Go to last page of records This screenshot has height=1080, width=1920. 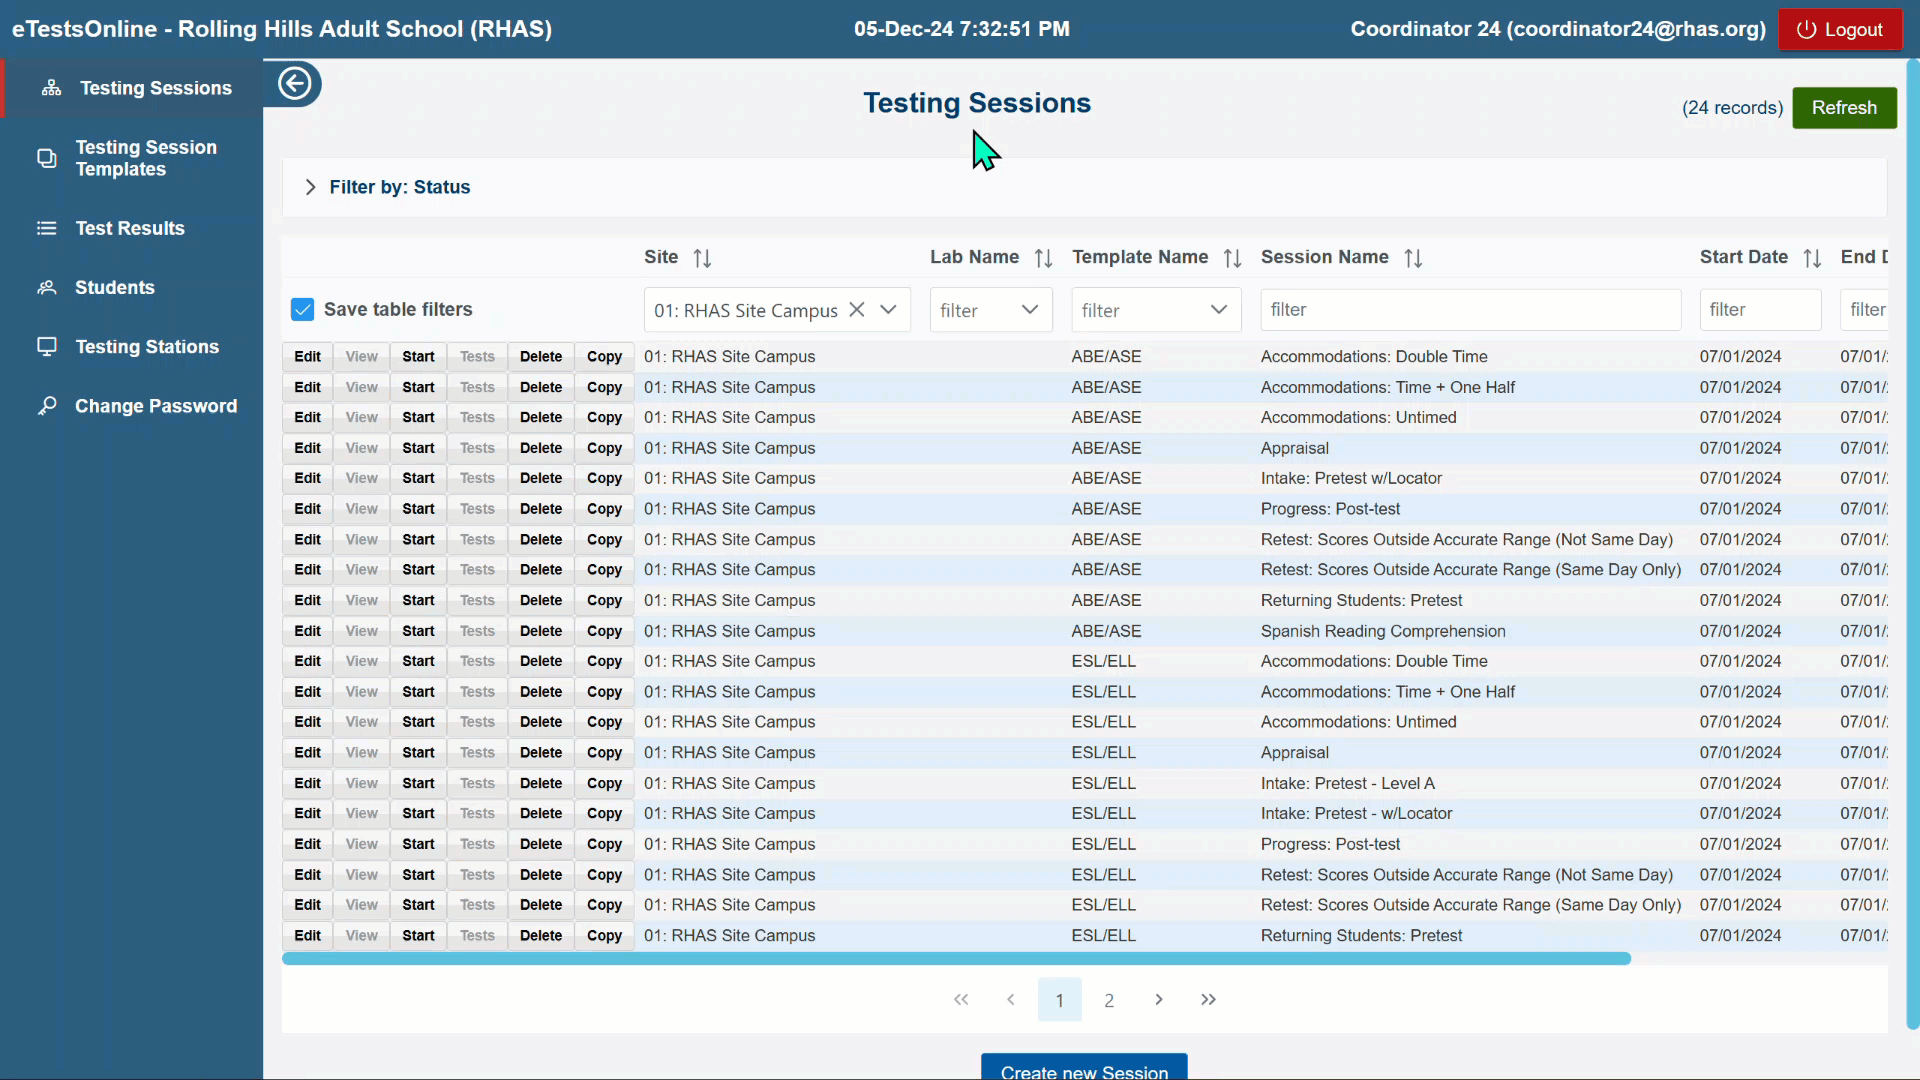tap(1208, 1000)
